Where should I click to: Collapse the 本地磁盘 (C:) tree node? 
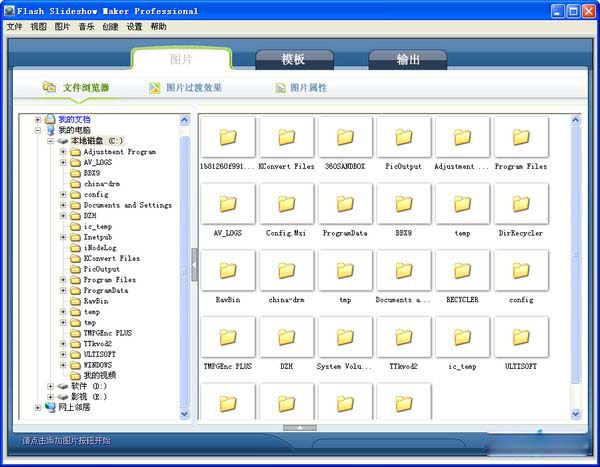point(50,141)
